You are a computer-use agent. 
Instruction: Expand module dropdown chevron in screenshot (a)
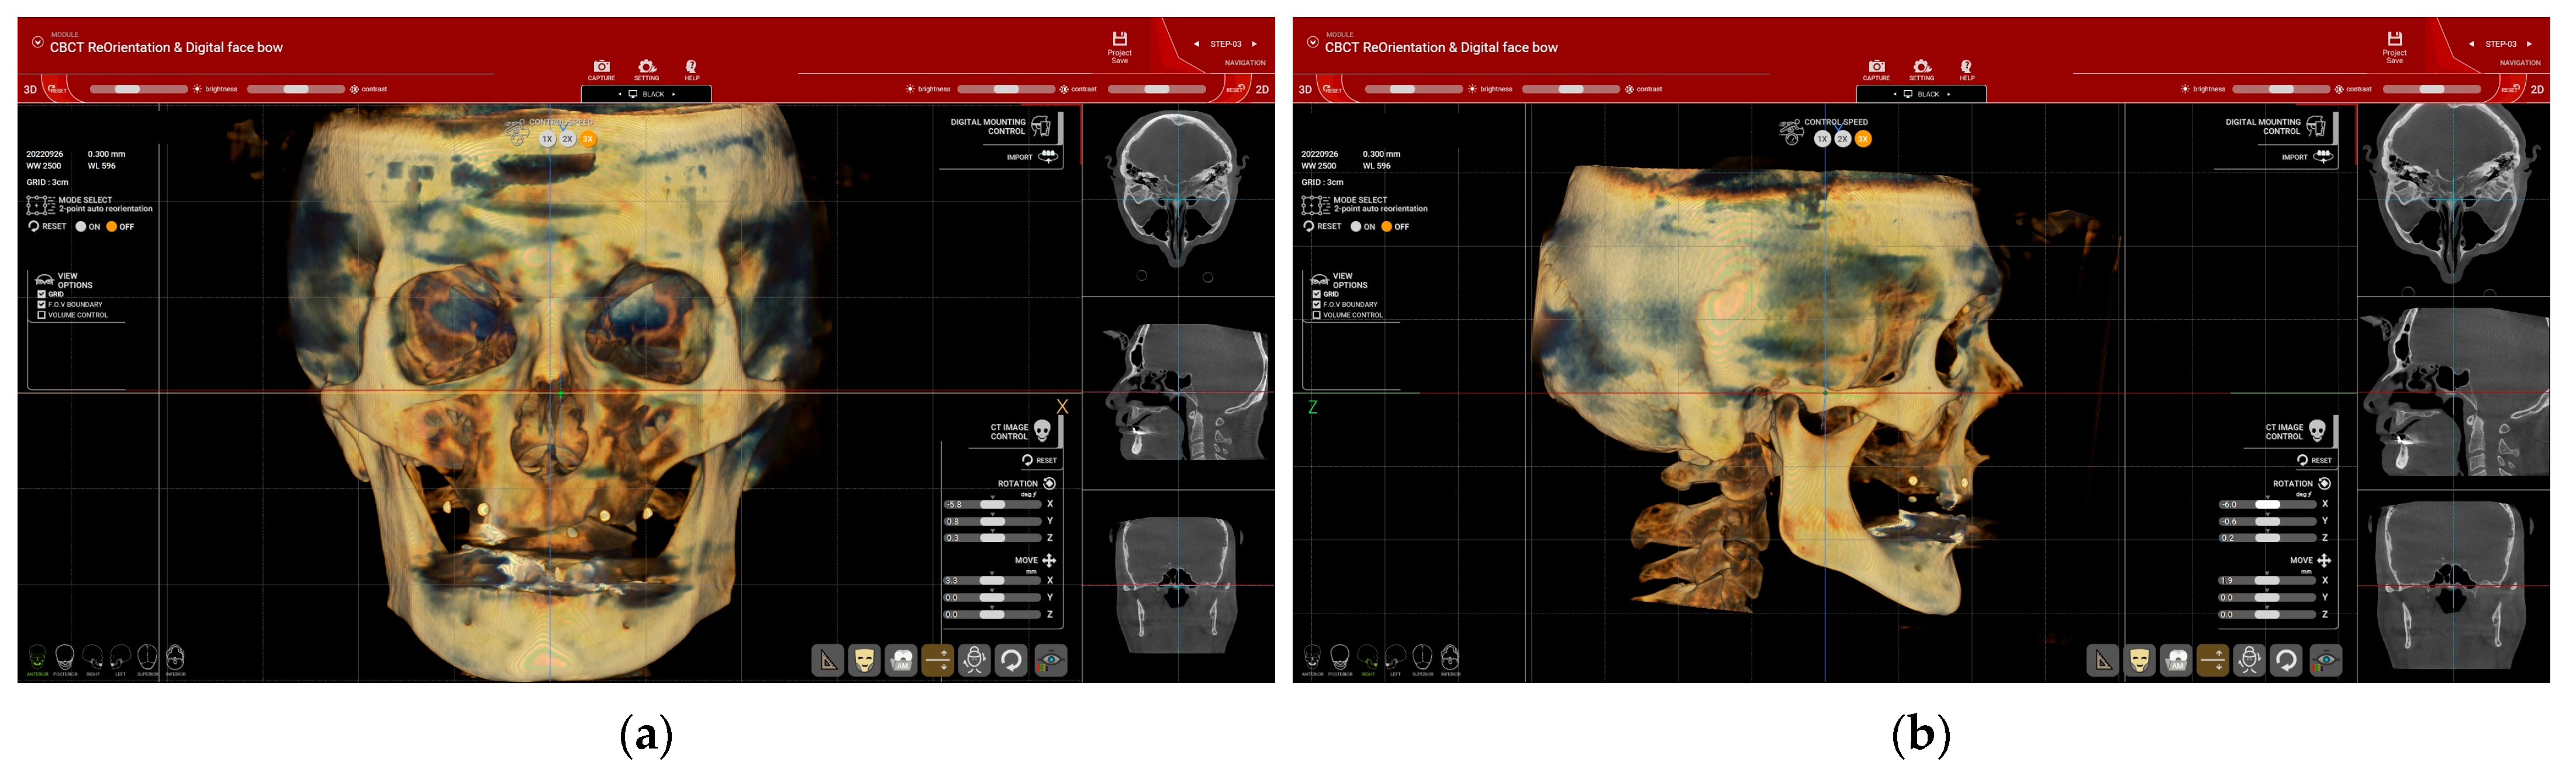[x=37, y=42]
